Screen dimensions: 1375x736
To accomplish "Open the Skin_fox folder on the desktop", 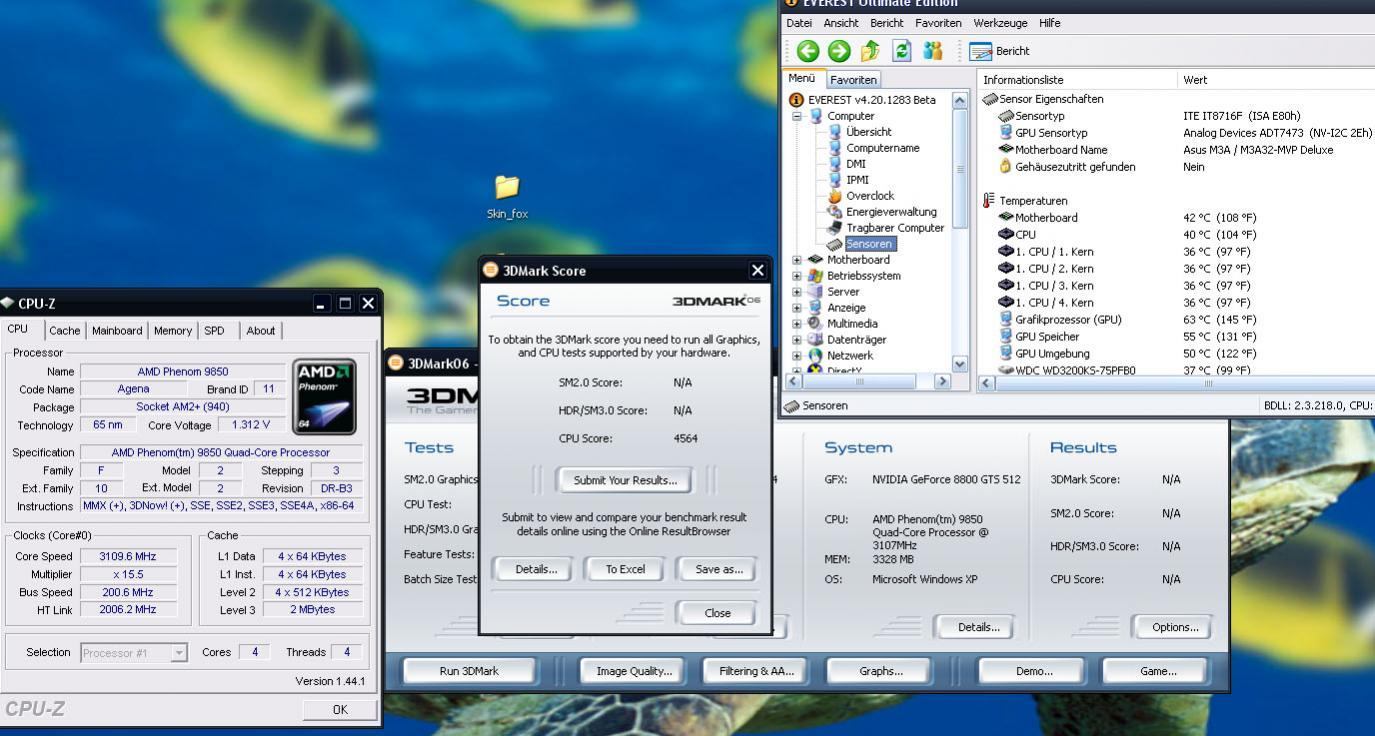I will (x=507, y=194).
